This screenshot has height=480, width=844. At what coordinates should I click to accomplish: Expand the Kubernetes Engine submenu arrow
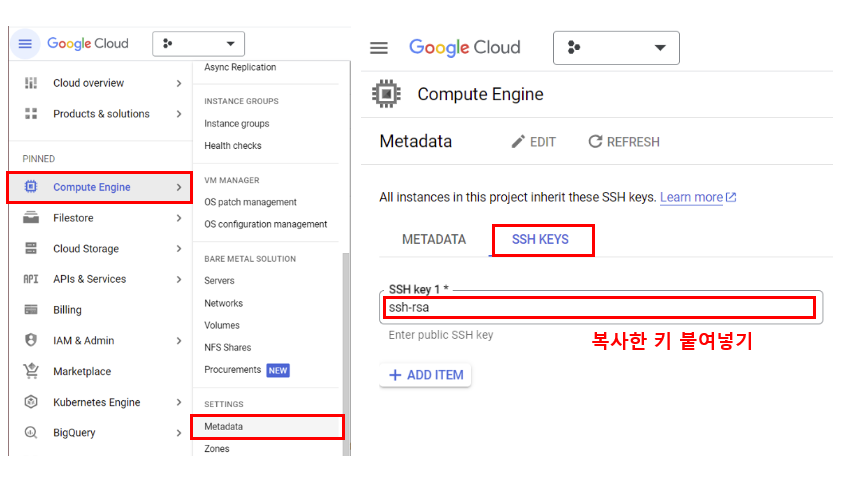coord(179,402)
